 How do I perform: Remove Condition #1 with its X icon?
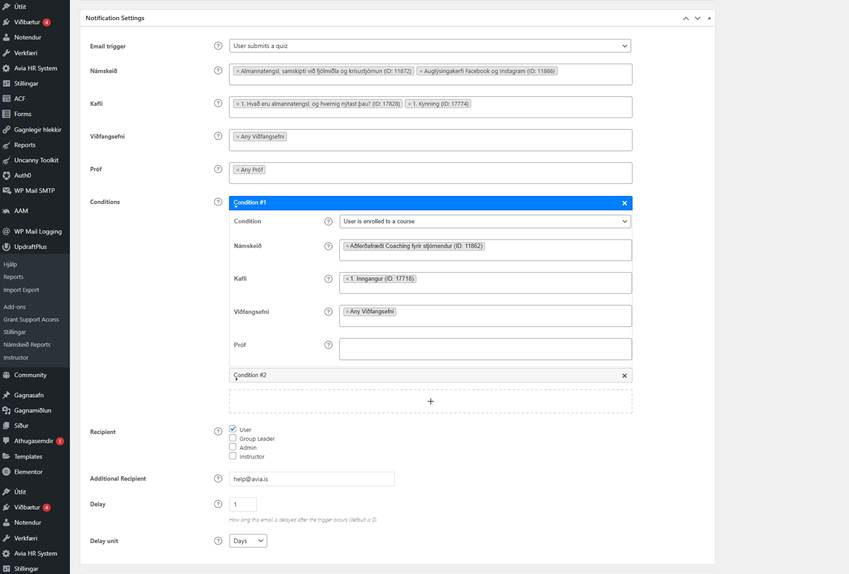(624, 203)
